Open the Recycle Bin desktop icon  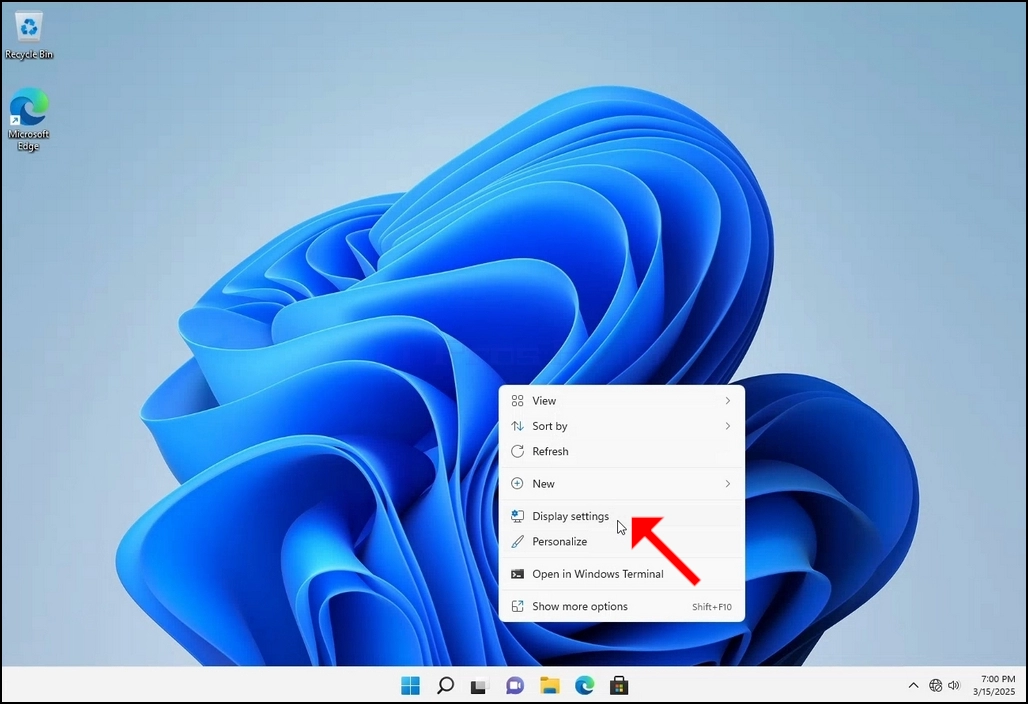[x=29, y=36]
